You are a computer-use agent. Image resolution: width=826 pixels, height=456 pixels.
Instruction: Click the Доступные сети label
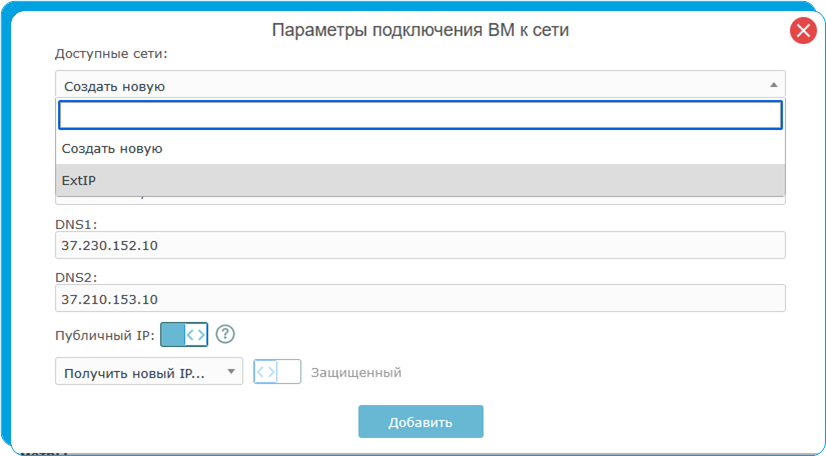111,52
